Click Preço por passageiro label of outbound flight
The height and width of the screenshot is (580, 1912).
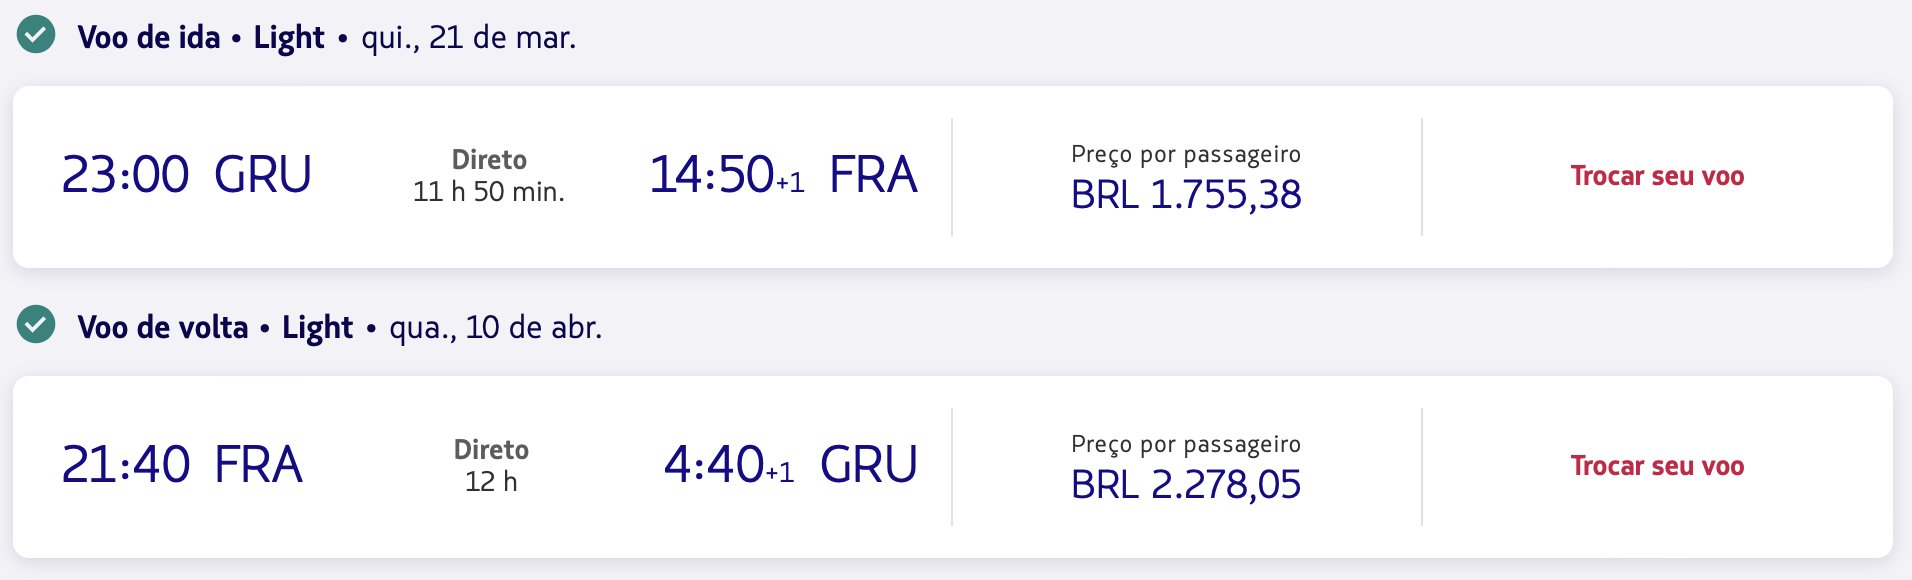[1186, 154]
